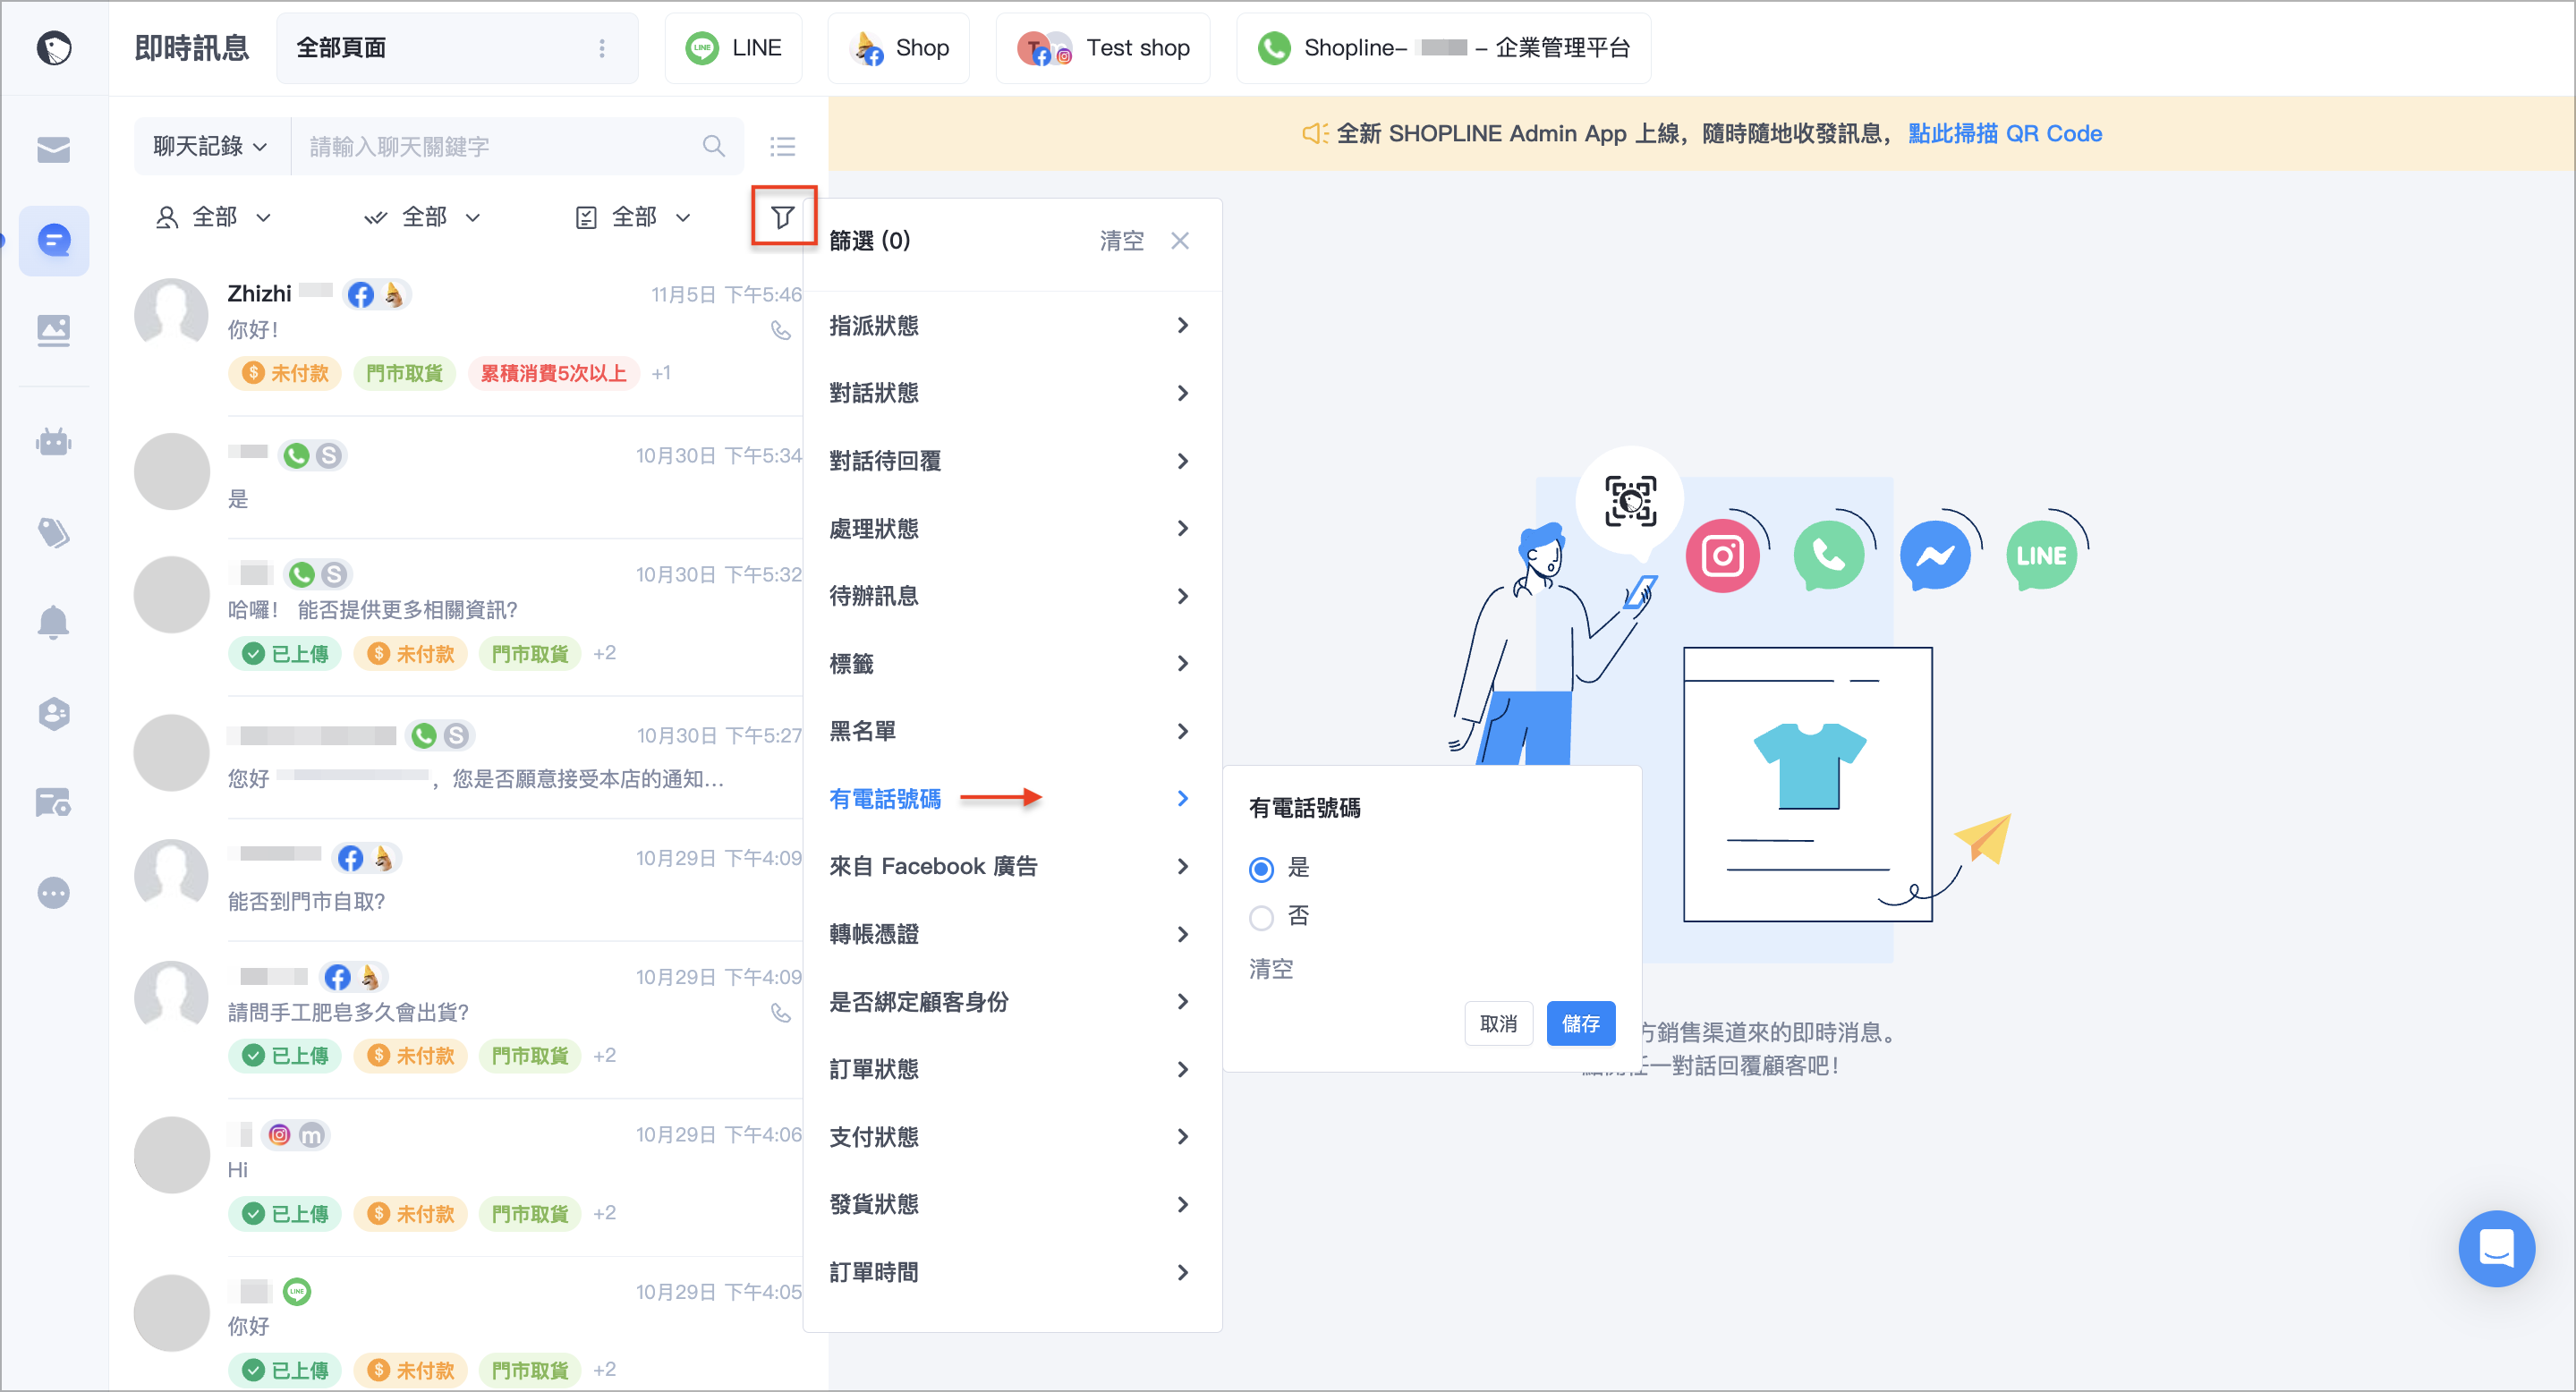Click the SHOPLINE logo icon in the sidebar
The height and width of the screenshot is (1392, 2576).
click(54, 48)
